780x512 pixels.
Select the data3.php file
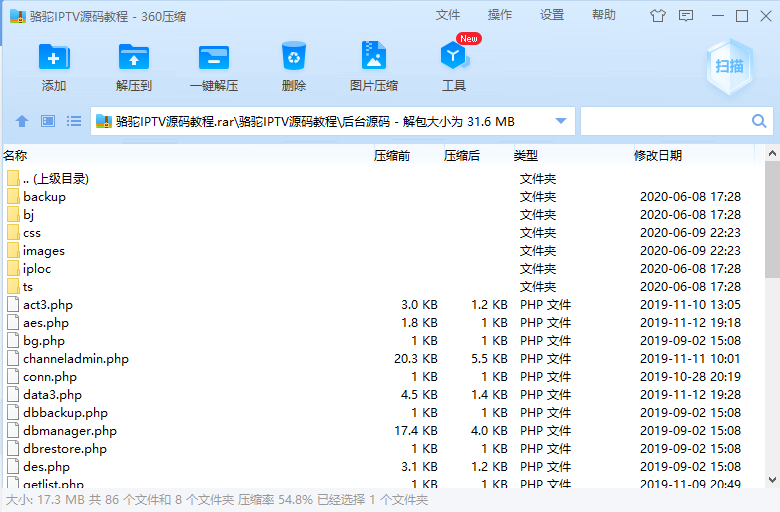coord(383,395)
